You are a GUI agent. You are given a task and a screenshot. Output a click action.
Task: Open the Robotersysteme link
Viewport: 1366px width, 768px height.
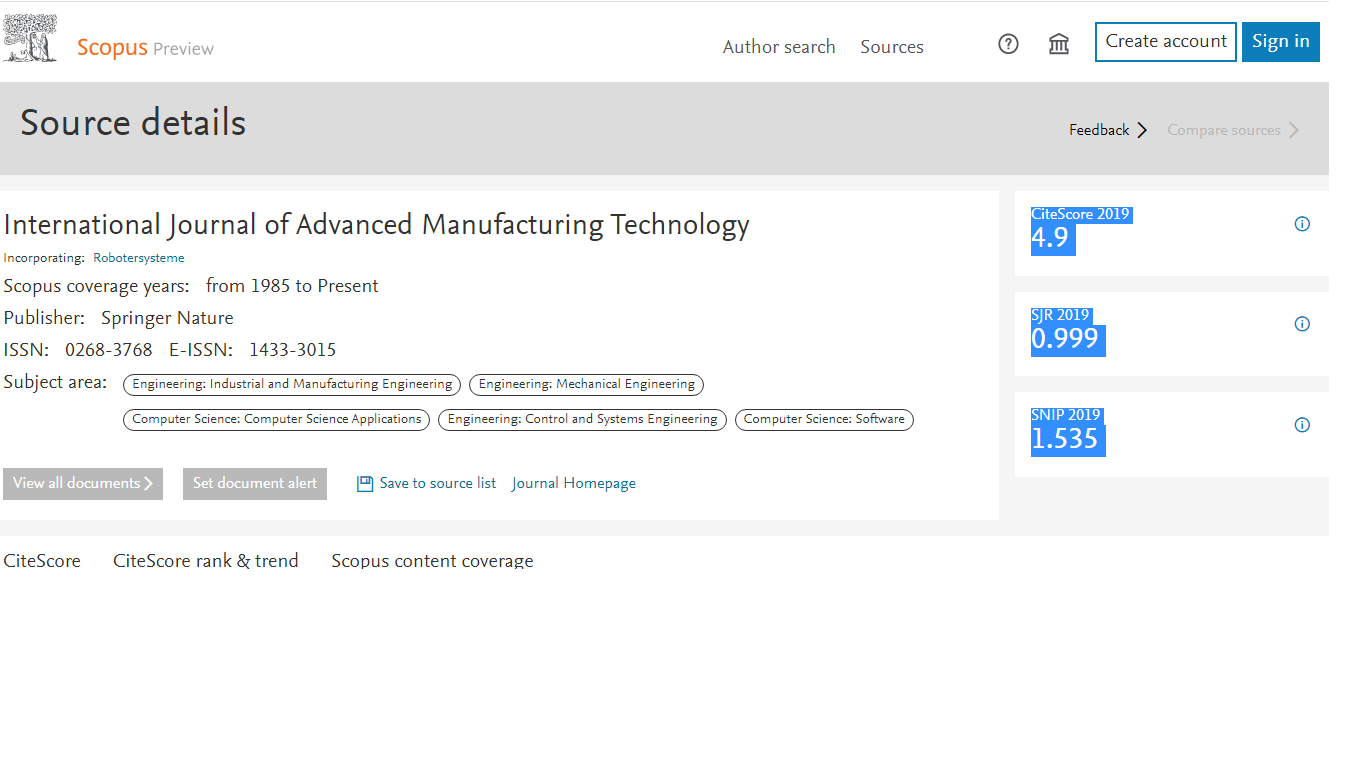[139, 258]
